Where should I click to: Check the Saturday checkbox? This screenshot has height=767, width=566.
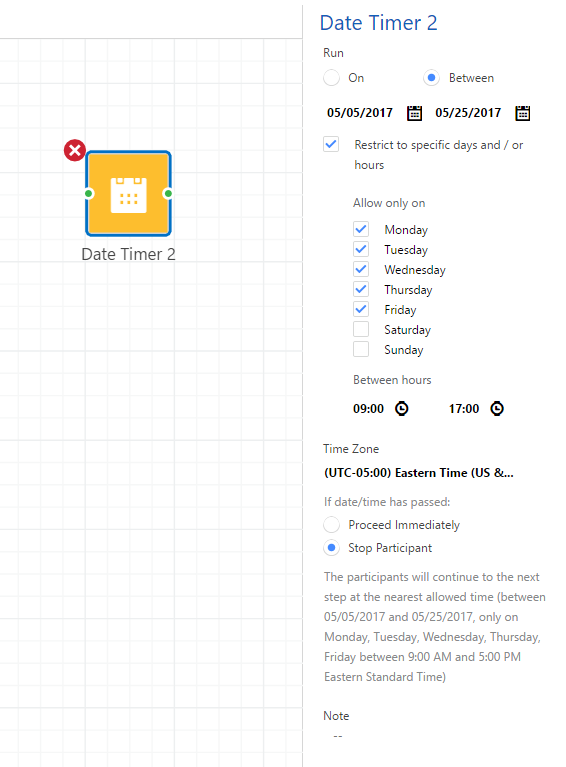(x=361, y=330)
